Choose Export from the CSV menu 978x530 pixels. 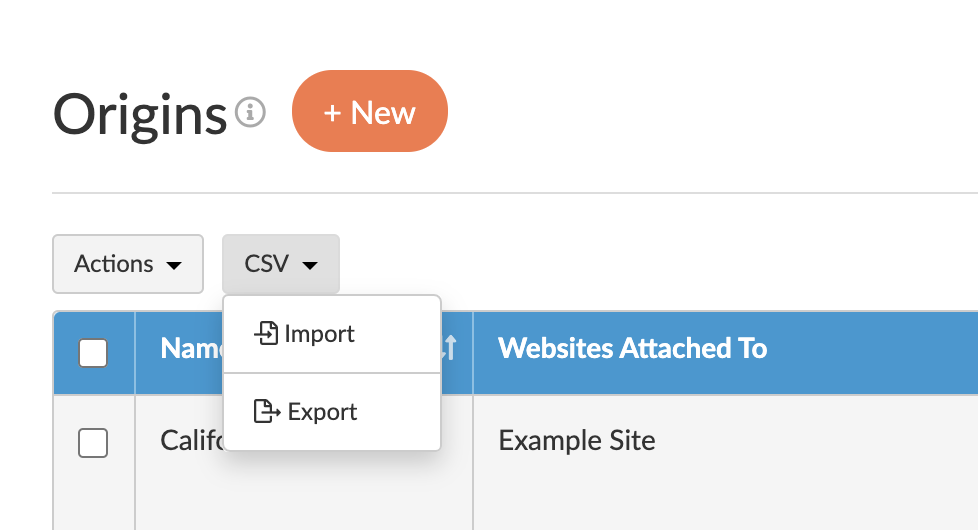pyautogui.click(x=322, y=411)
